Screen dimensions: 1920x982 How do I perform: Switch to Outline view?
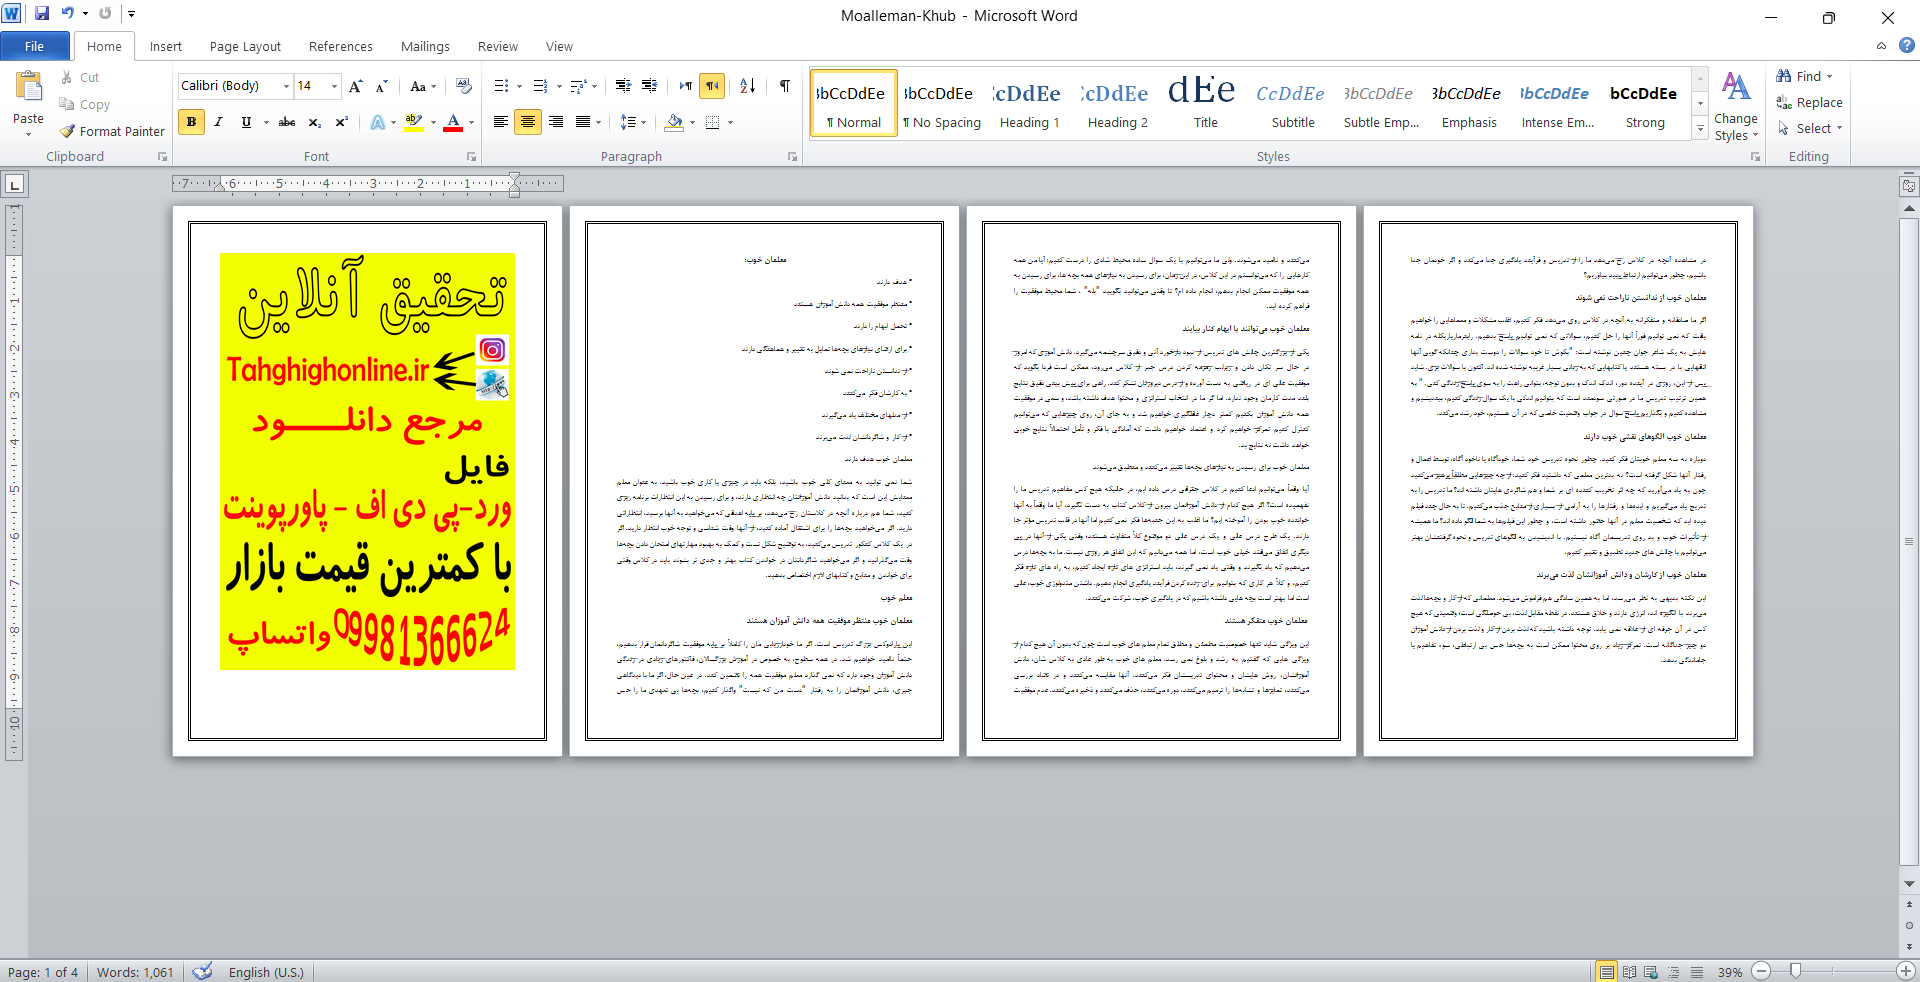point(1674,972)
